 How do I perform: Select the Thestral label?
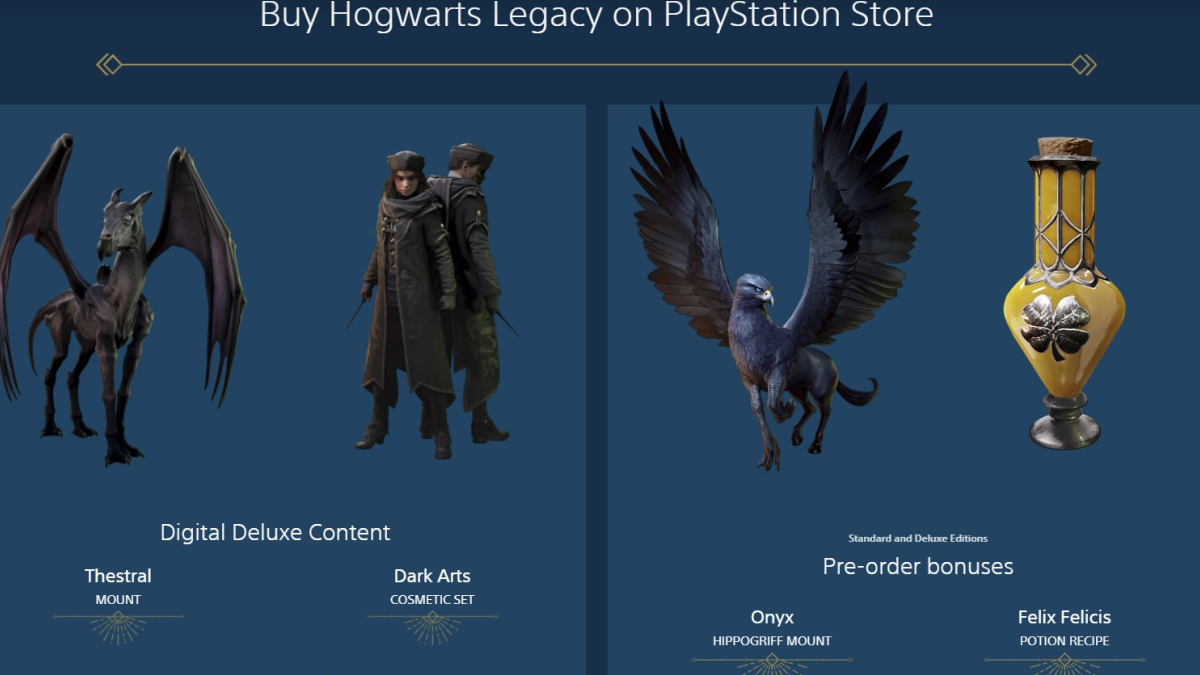pyautogui.click(x=118, y=576)
